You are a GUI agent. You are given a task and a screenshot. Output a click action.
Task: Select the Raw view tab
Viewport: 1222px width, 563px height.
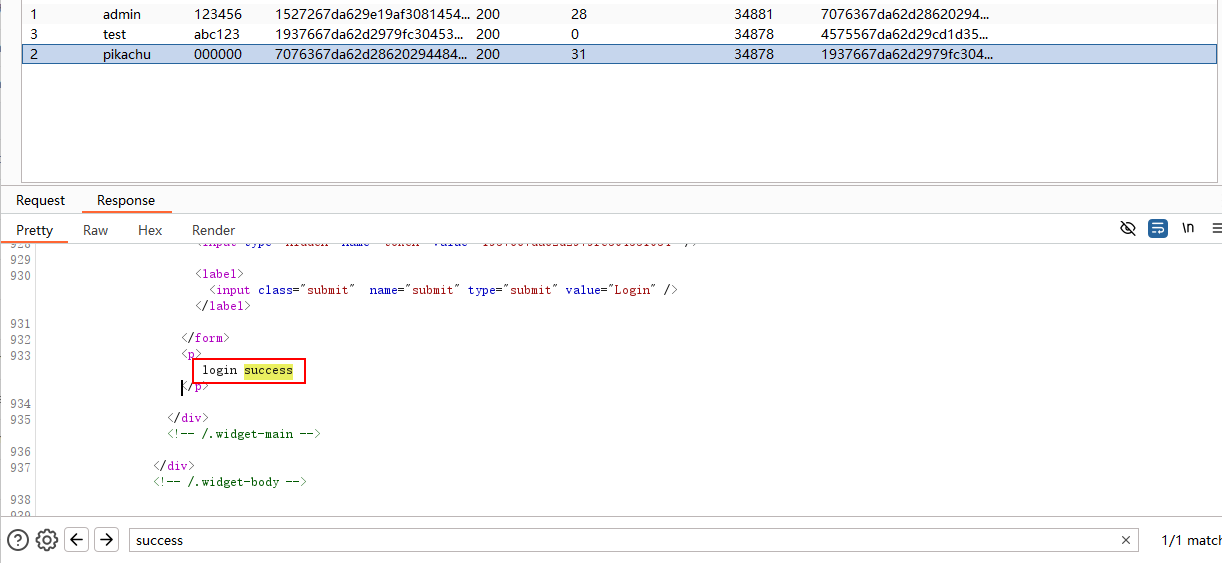tap(96, 230)
